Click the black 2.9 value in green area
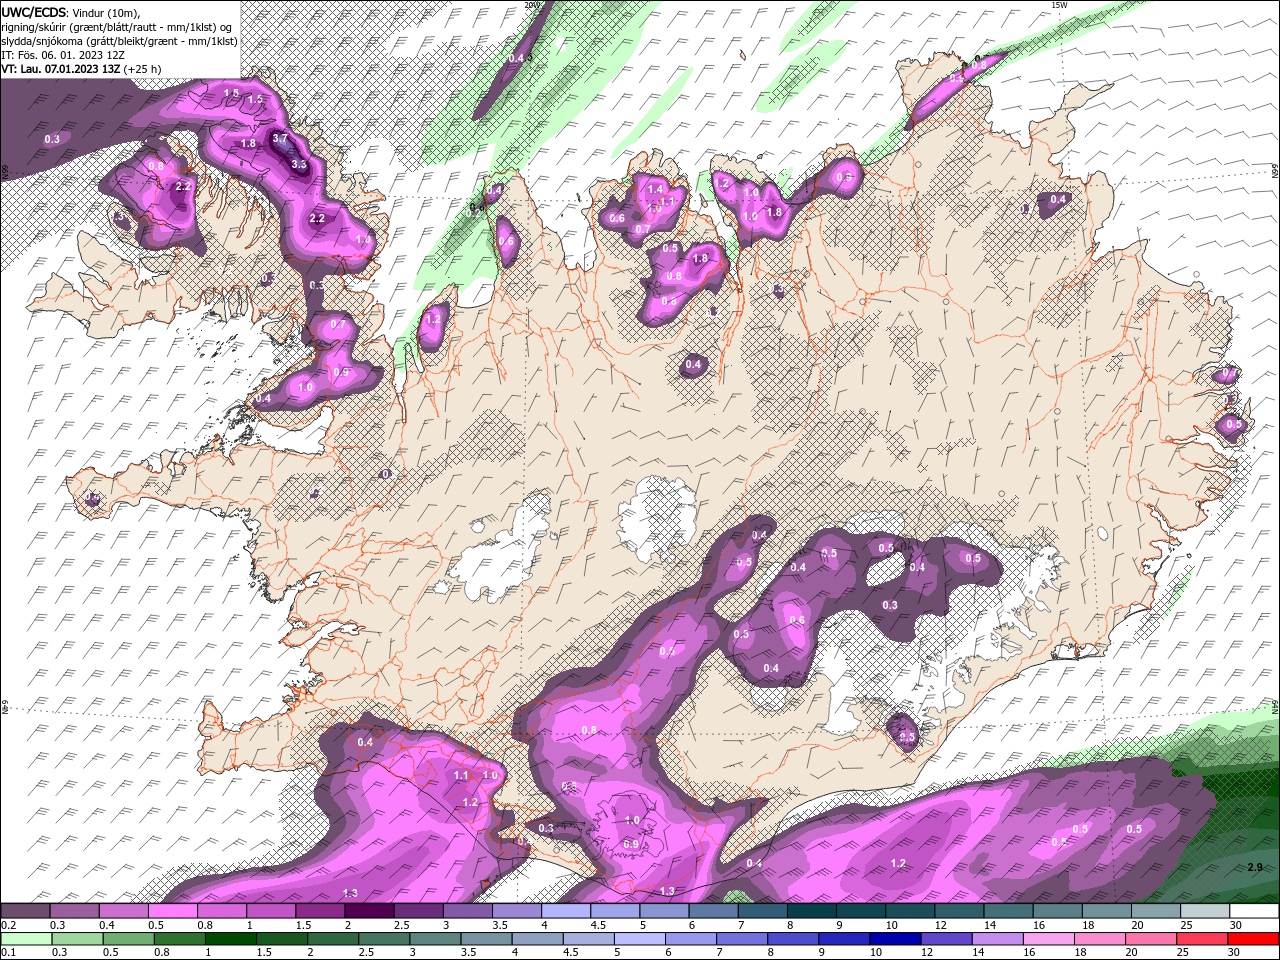The width and height of the screenshot is (1280, 960). 1256,867
